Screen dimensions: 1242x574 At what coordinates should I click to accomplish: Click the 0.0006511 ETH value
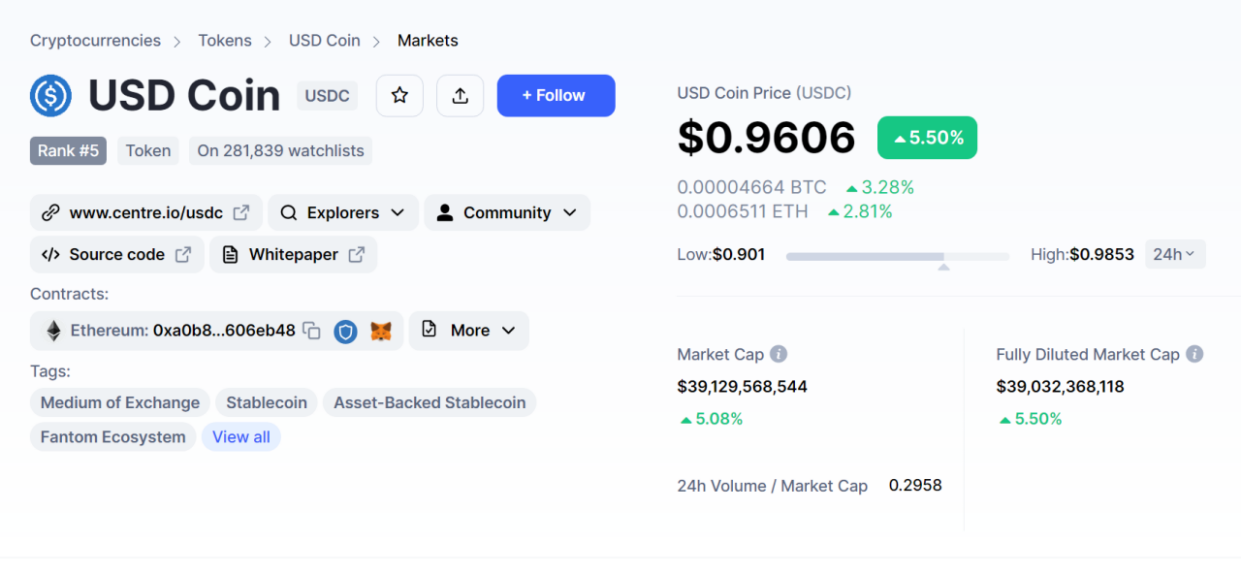[x=743, y=211]
